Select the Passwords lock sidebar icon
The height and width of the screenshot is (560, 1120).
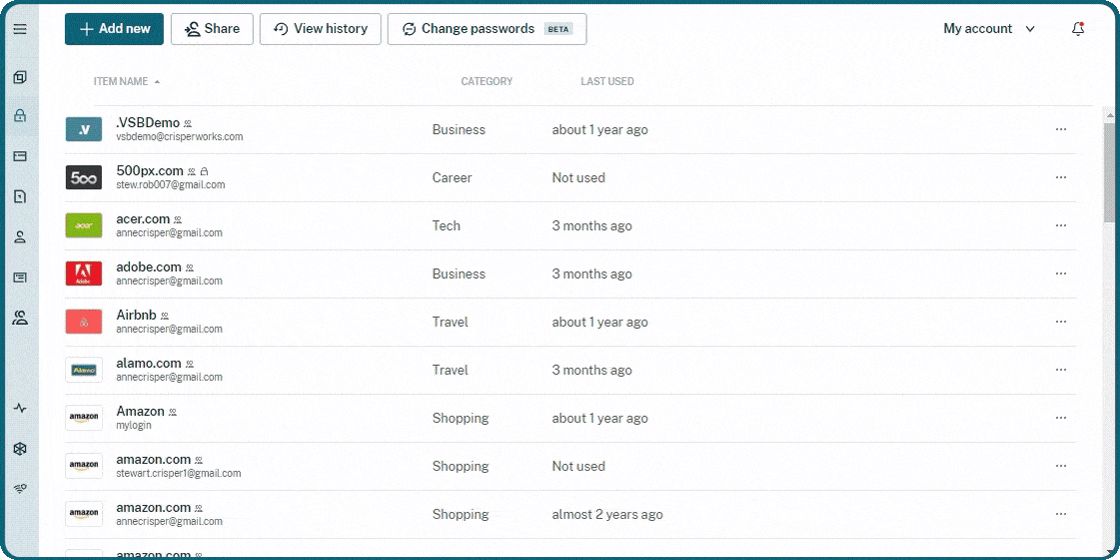coord(20,116)
